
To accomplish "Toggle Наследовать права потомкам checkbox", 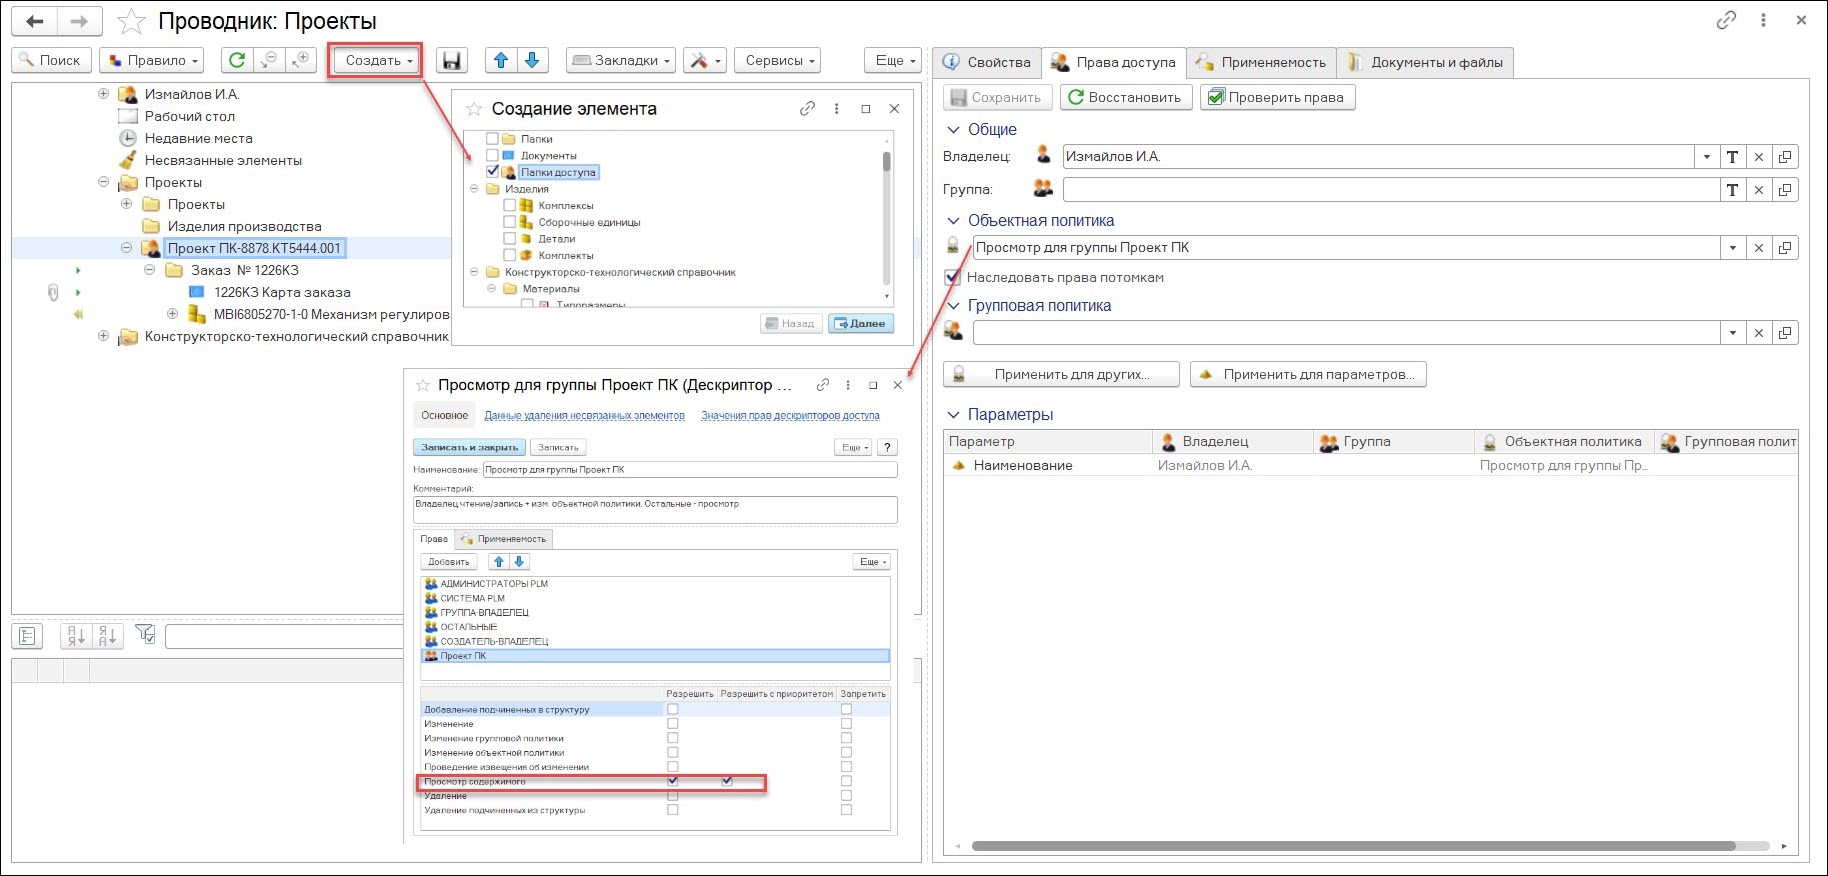I will 953,277.
